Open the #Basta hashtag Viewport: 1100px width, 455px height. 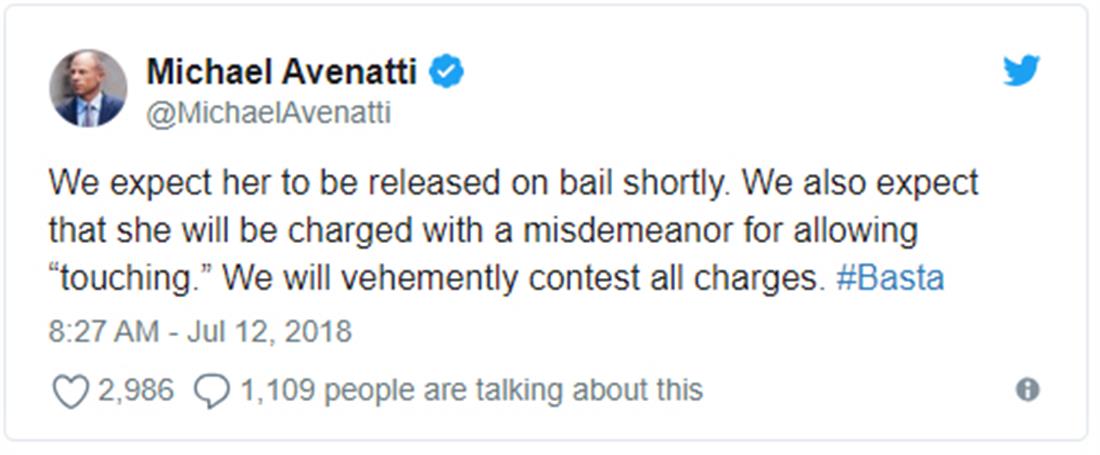click(889, 278)
